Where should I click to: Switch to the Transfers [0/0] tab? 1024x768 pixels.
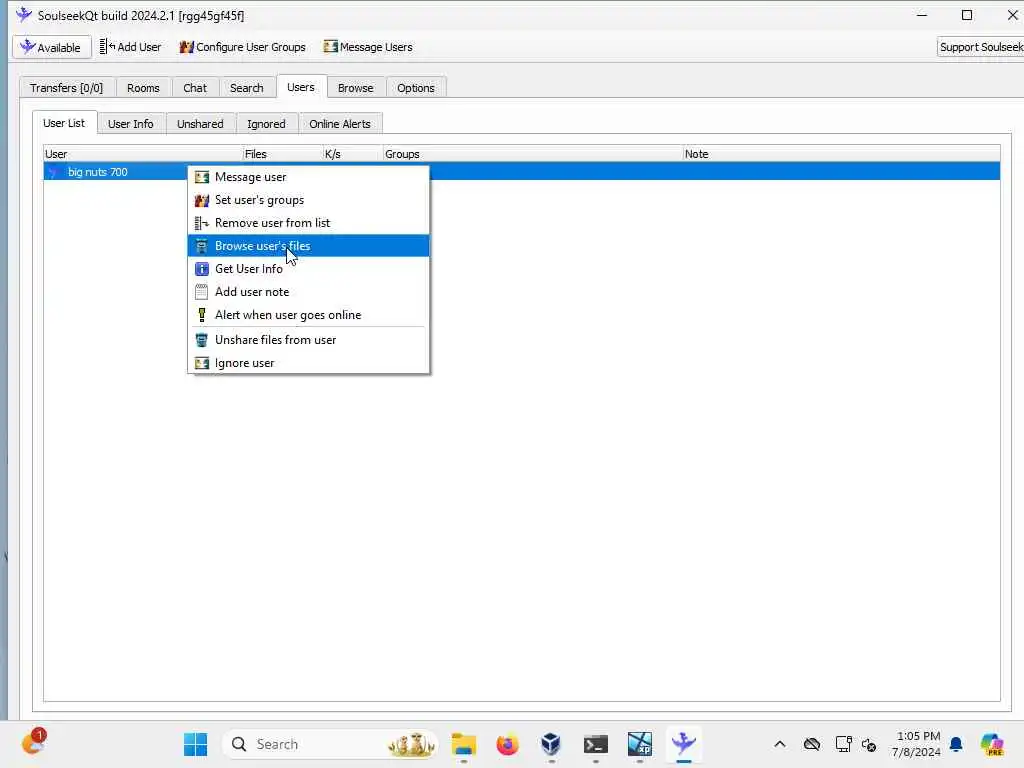(67, 88)
